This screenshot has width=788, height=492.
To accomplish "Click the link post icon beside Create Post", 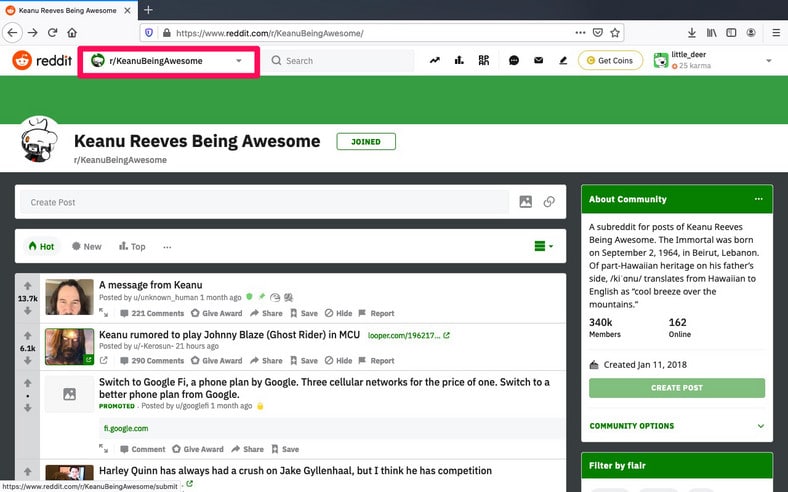I will click(x=549, y=202).
